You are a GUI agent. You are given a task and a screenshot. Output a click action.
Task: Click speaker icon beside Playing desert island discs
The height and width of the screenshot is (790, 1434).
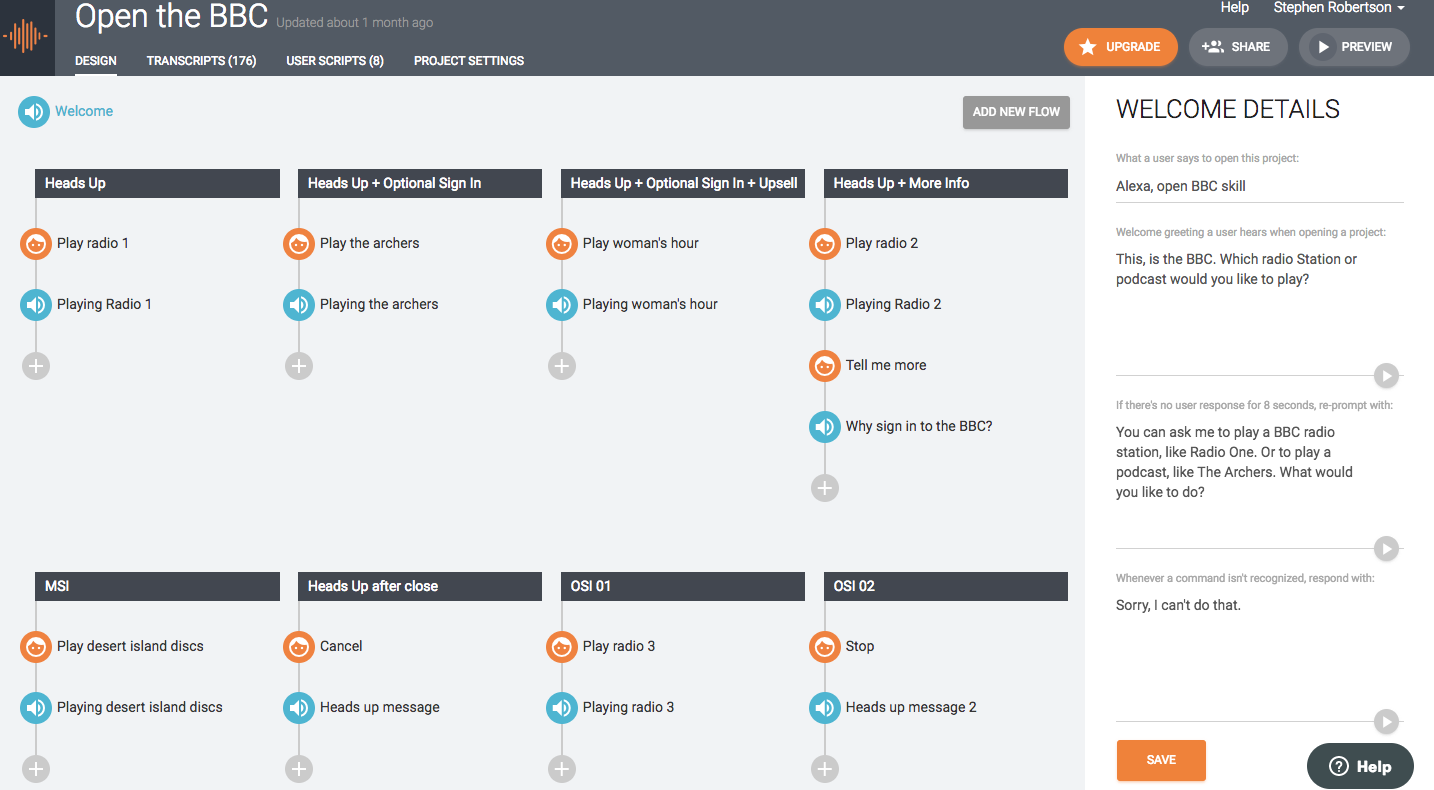pyautogui.click(x=36, y=707)
